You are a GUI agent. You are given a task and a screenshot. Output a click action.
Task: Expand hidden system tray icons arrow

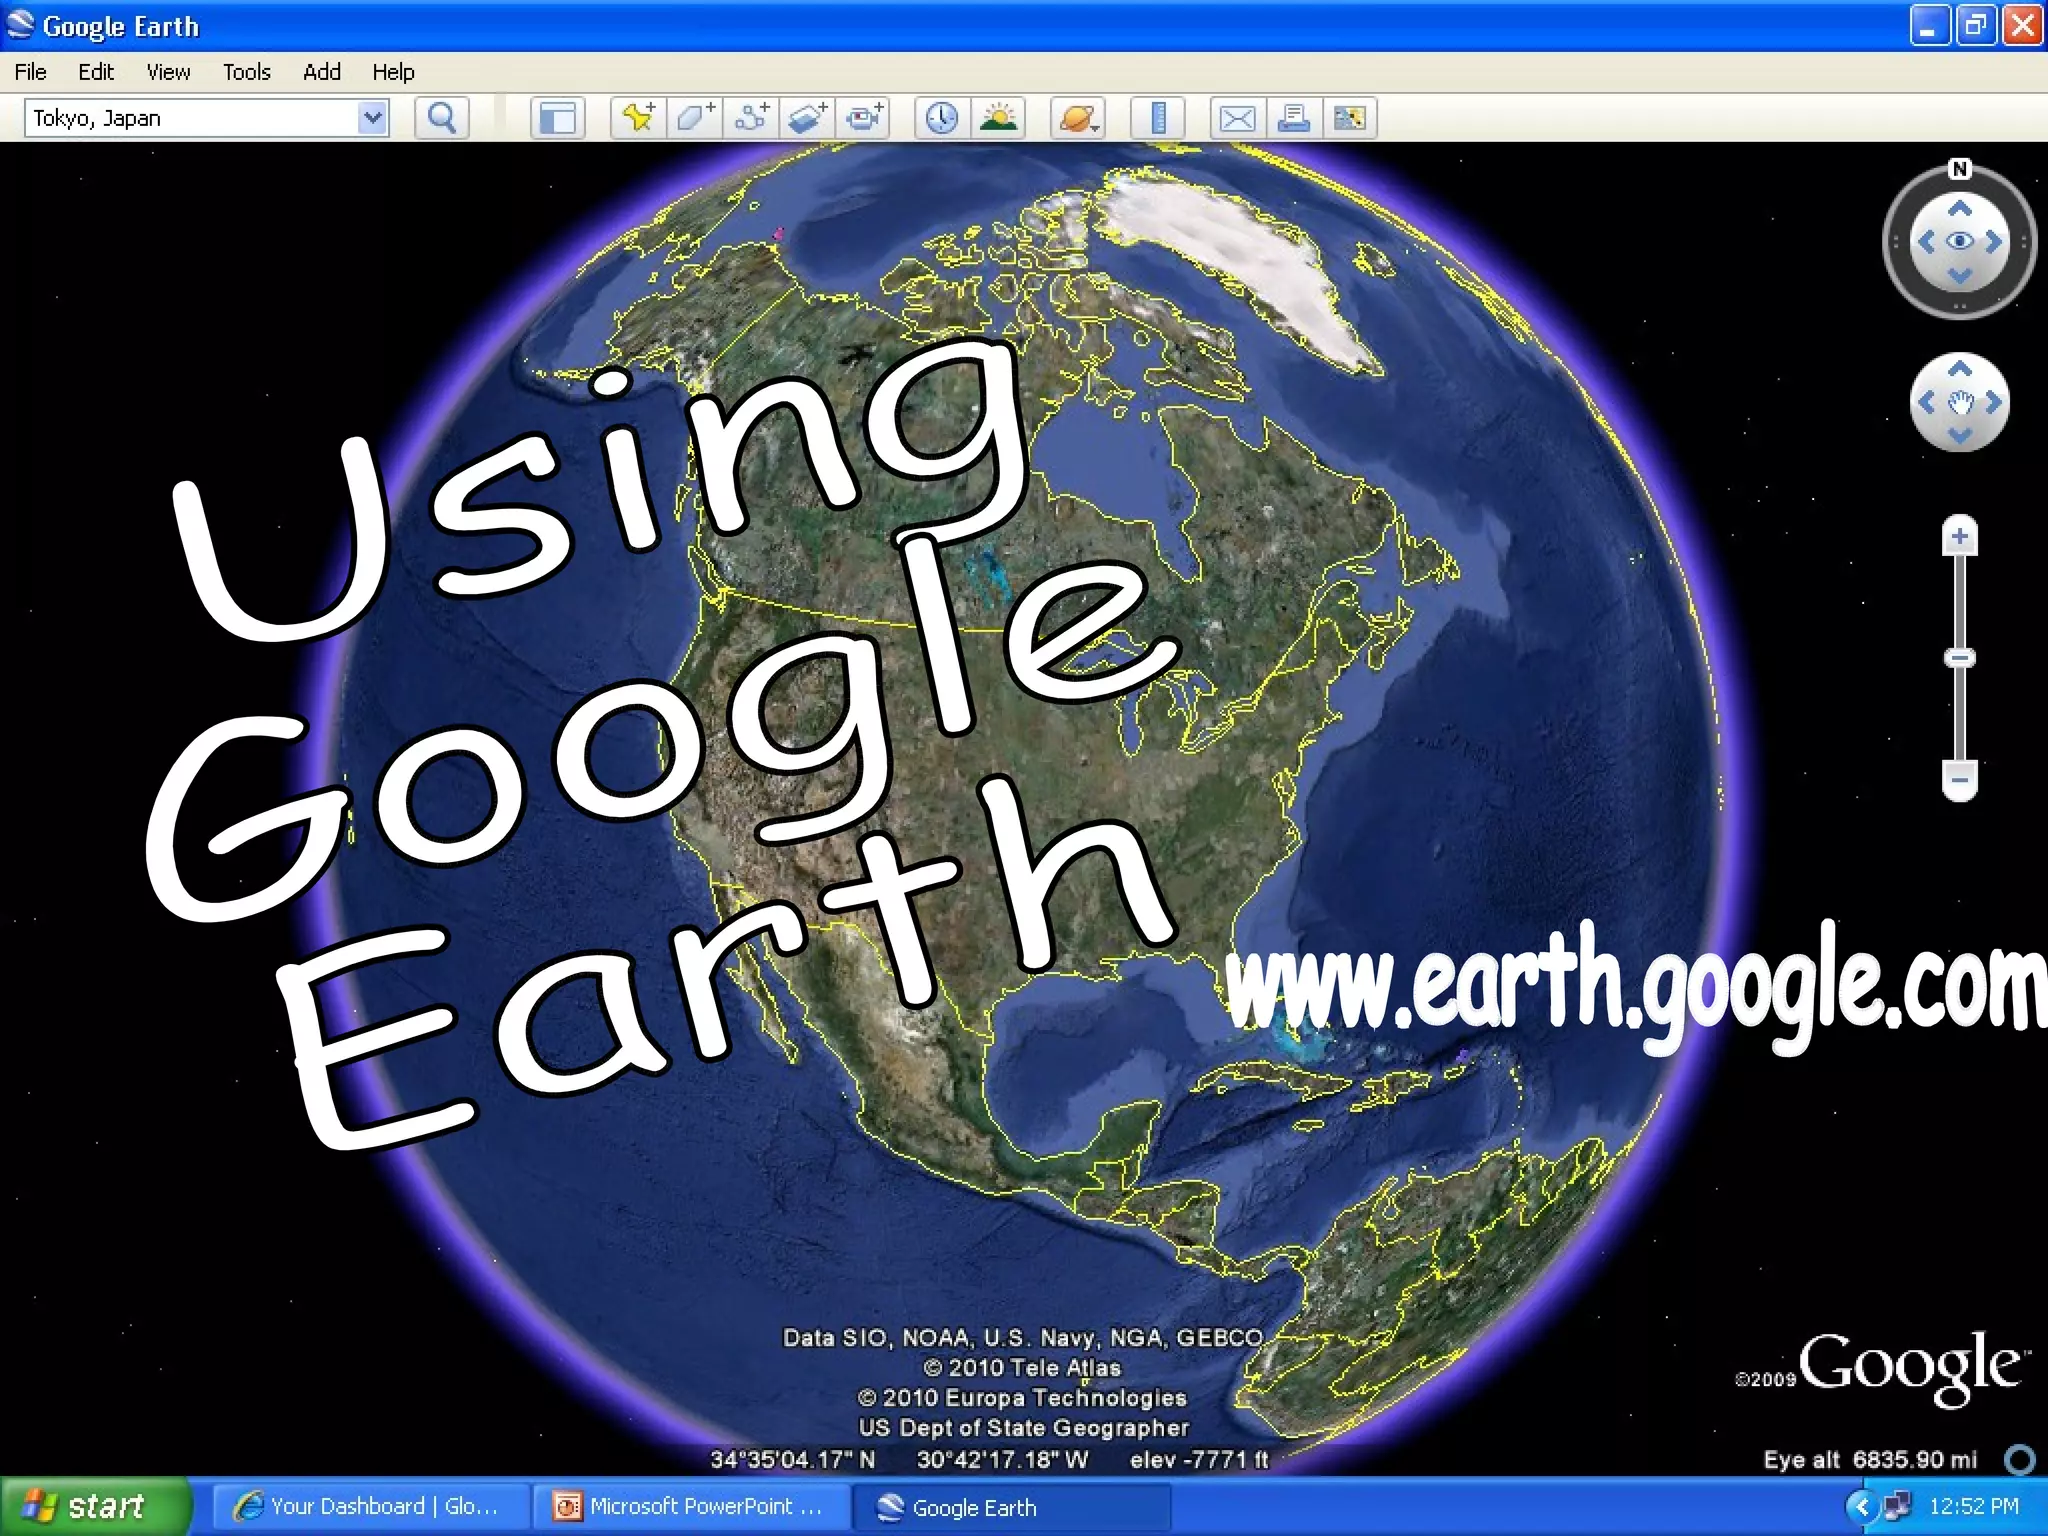click(1860, 1506)
